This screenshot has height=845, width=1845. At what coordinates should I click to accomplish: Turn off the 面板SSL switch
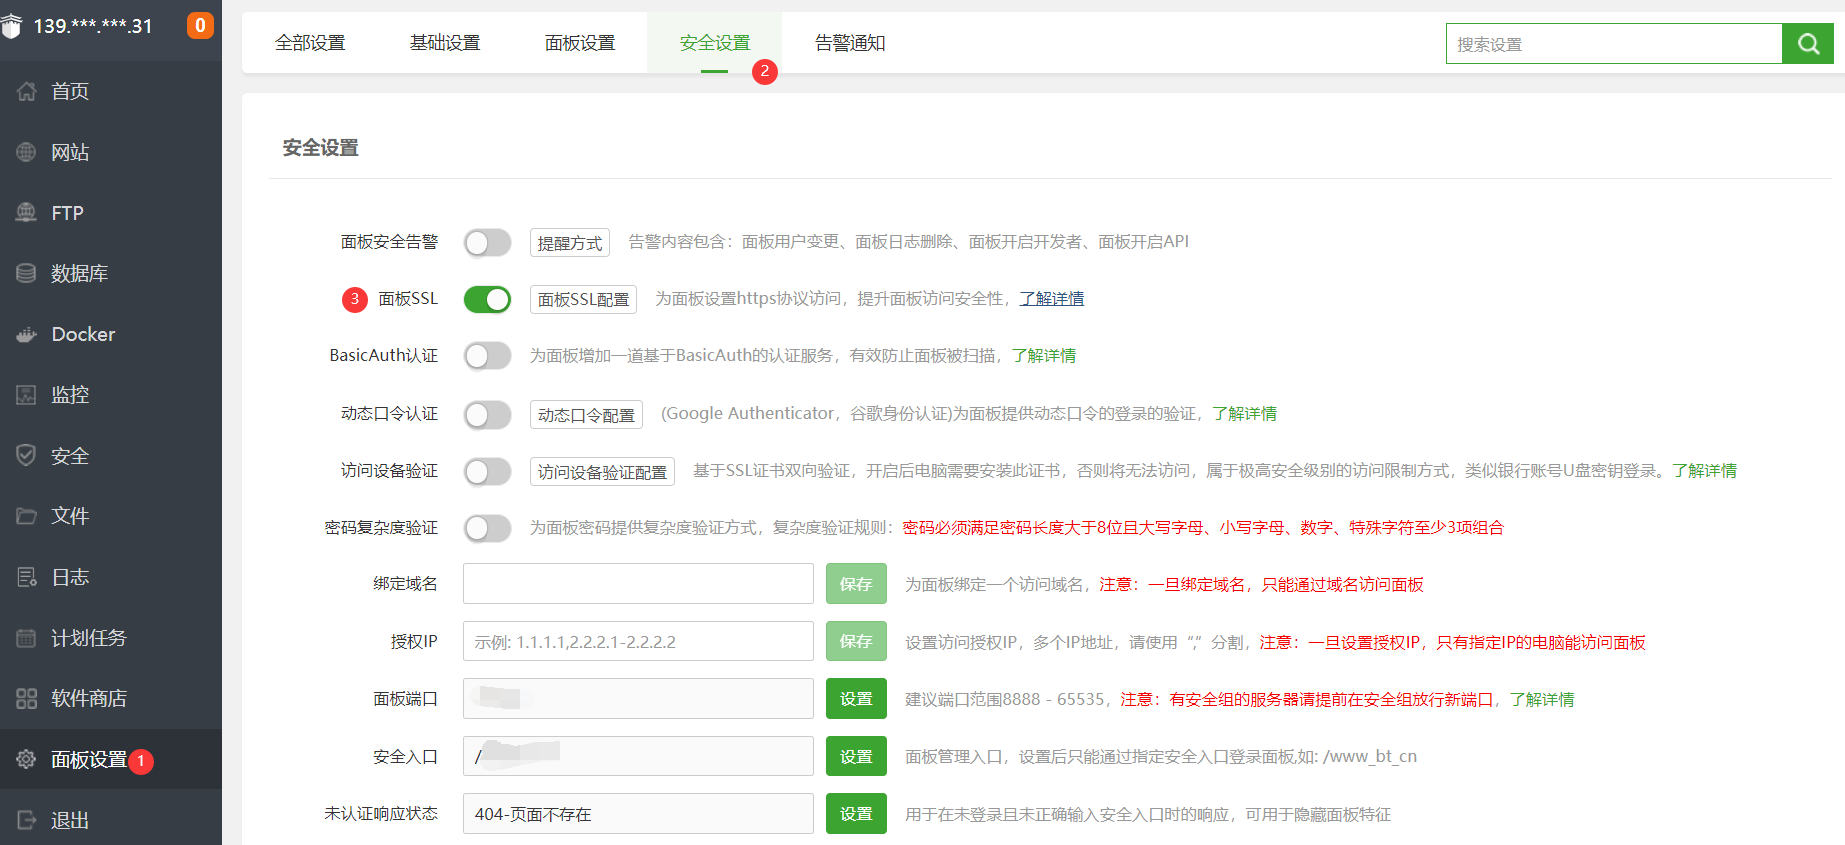[x=487, y=299]
